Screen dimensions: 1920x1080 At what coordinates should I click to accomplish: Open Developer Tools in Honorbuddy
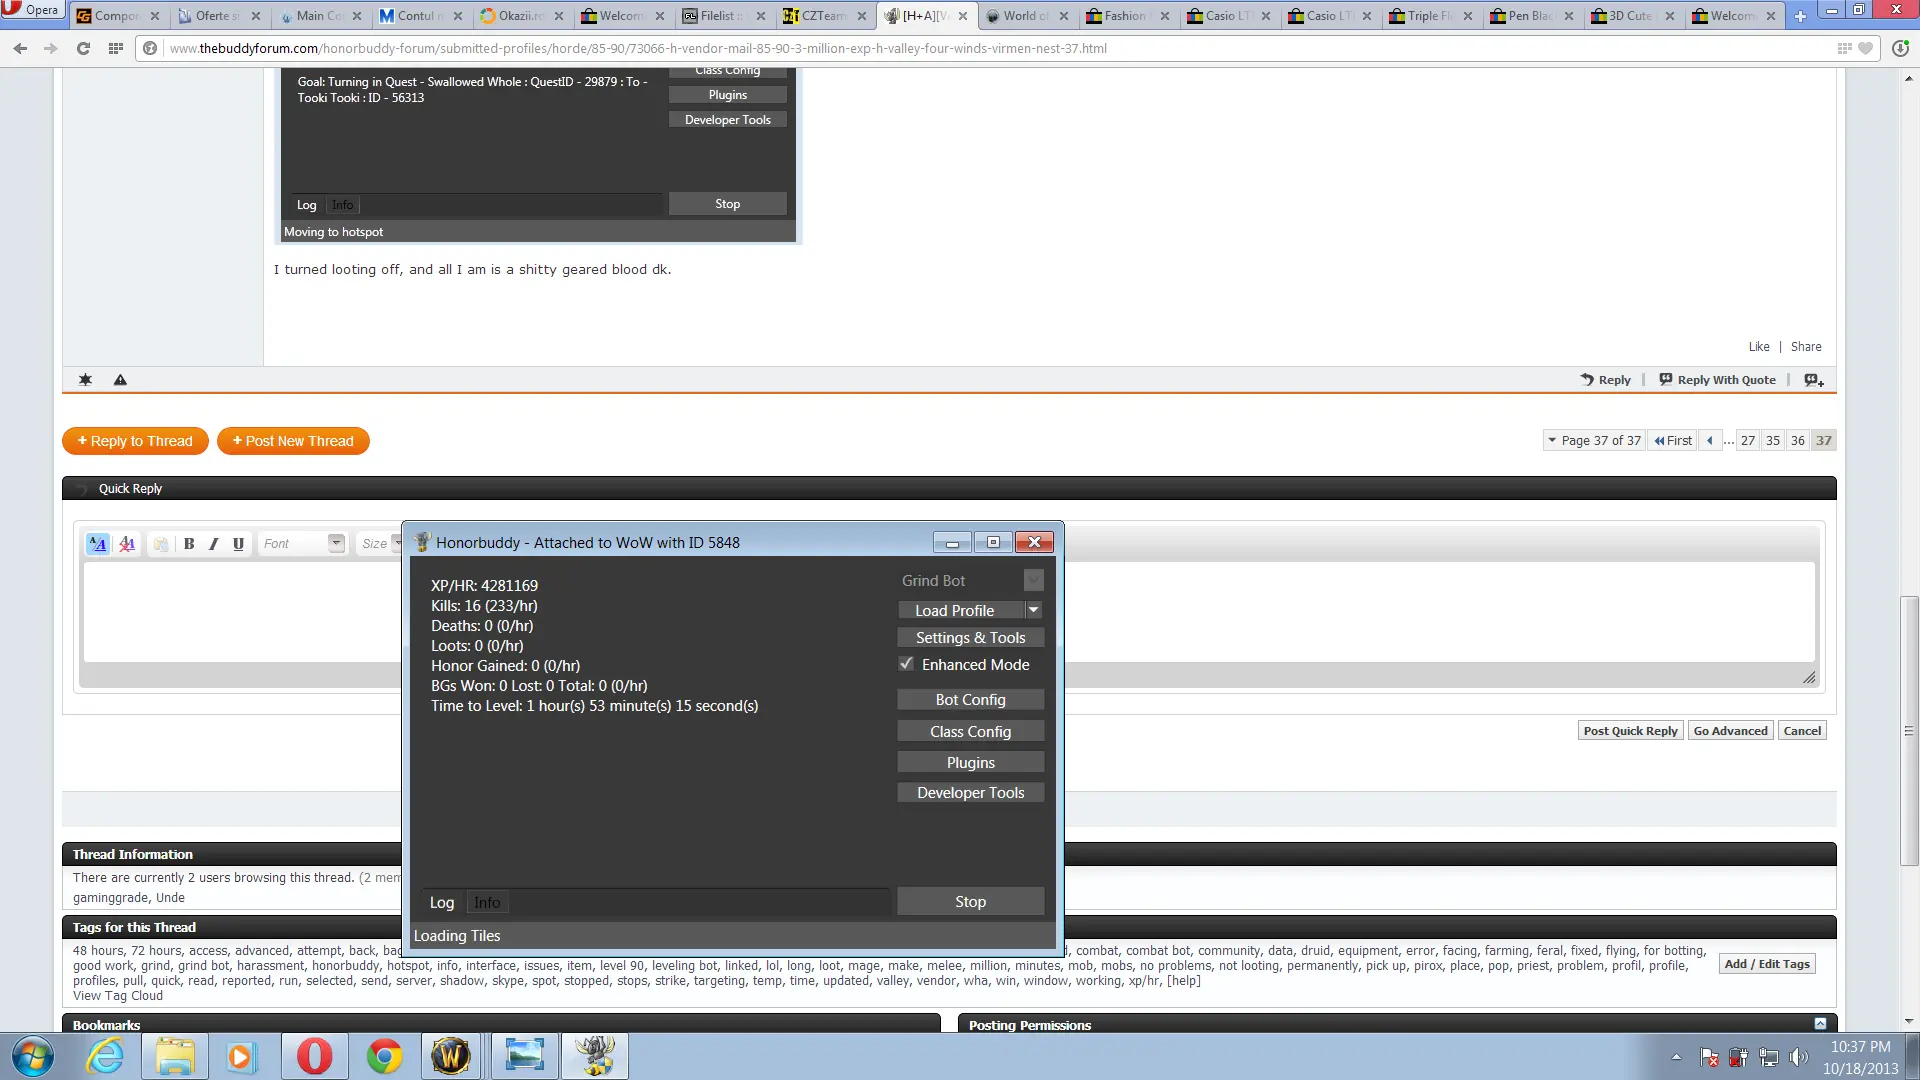(x=970, y=793)
